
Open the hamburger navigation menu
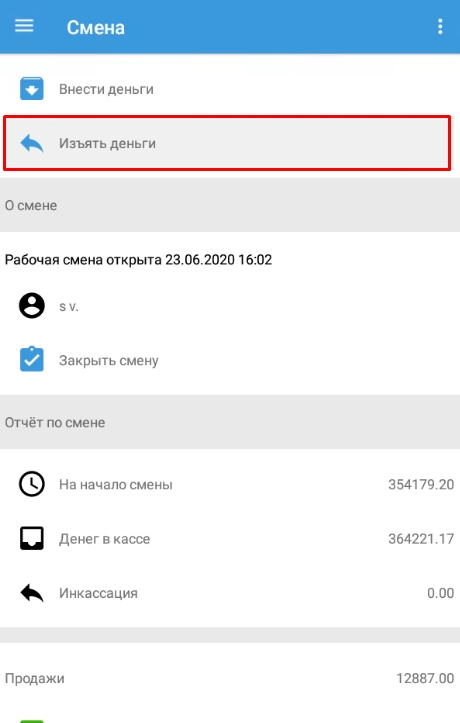[x=24, y=26]
